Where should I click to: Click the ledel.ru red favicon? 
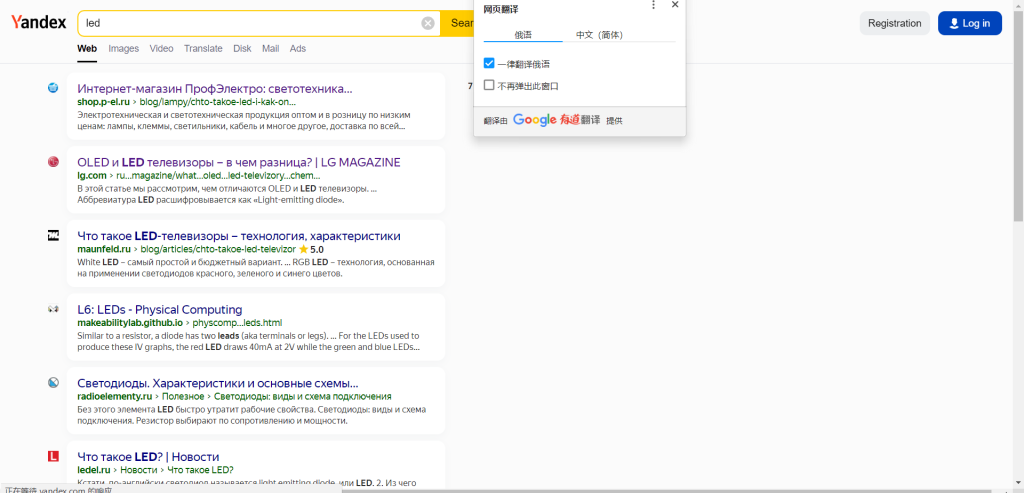tap(53, 457)
